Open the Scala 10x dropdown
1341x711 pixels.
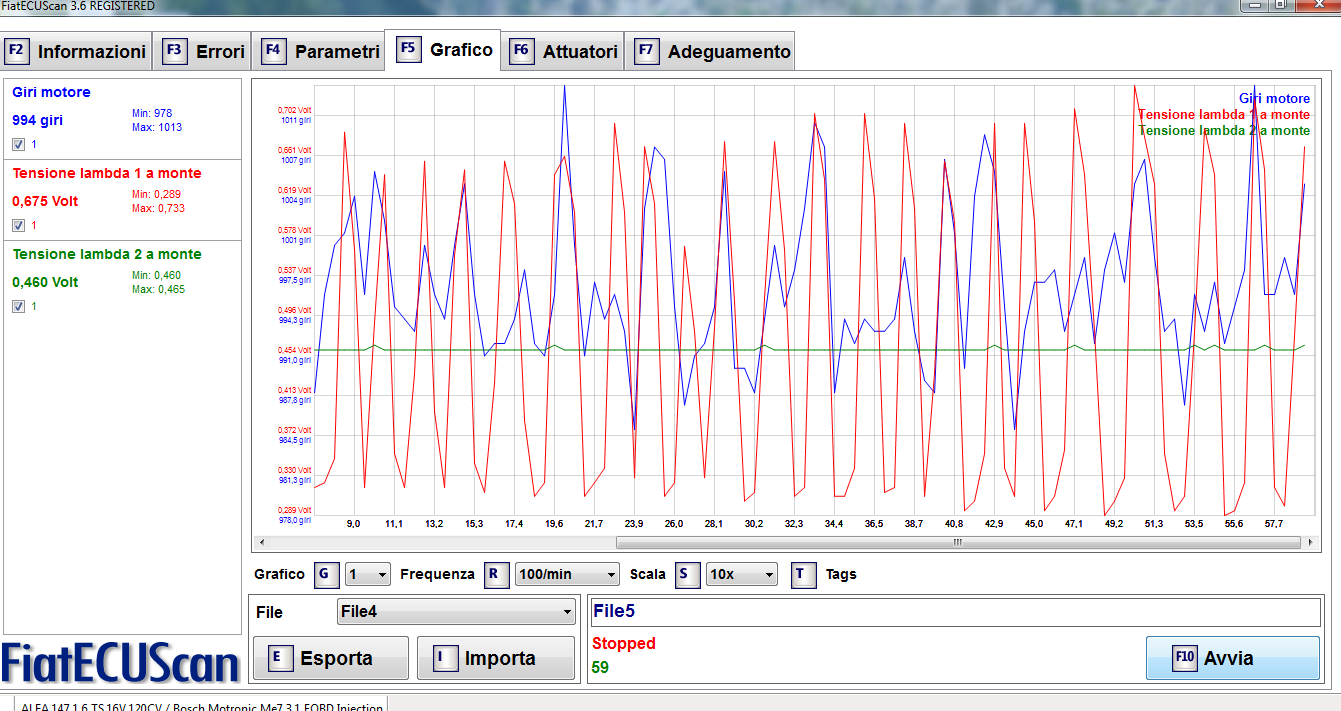(741, 574)
